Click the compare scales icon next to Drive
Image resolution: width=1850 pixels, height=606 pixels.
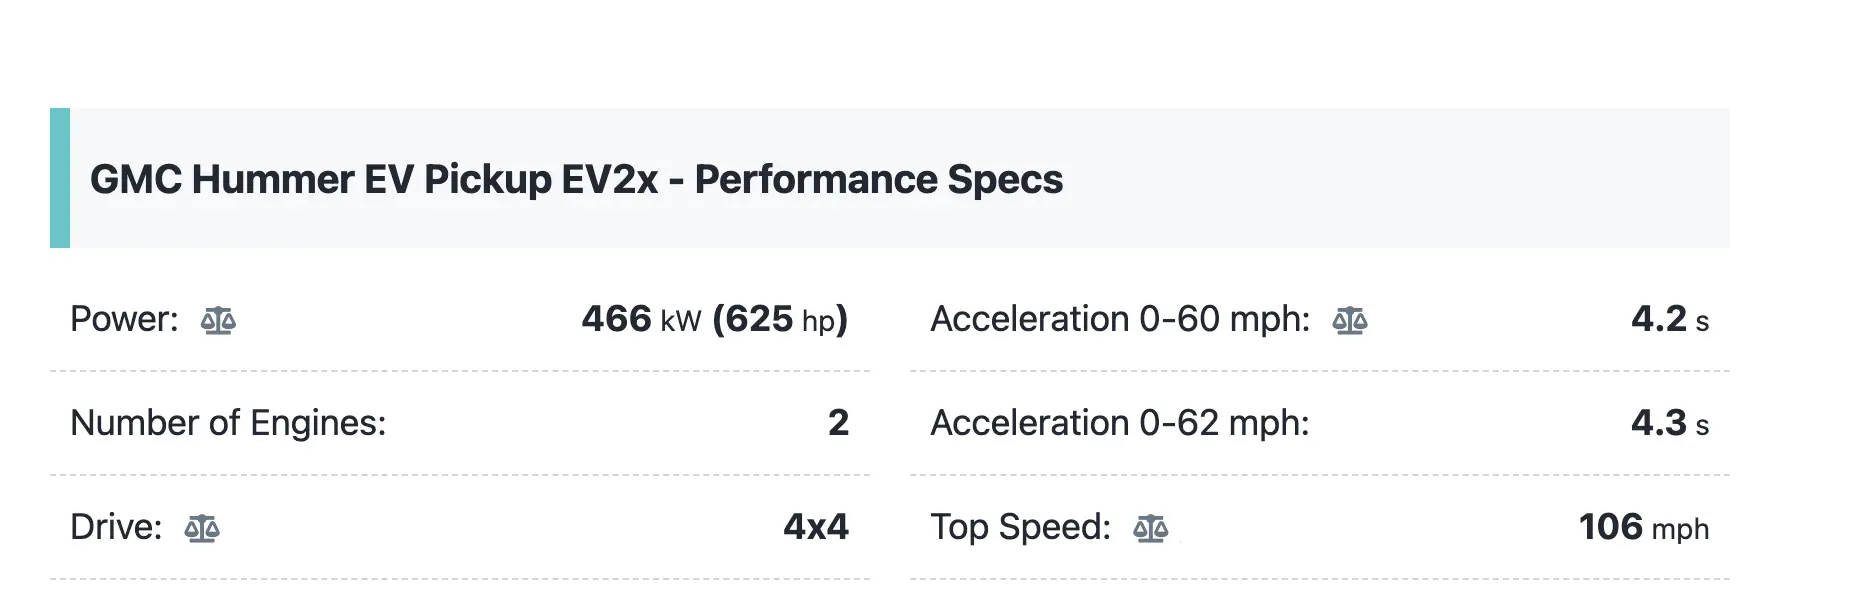pos(202,528)
